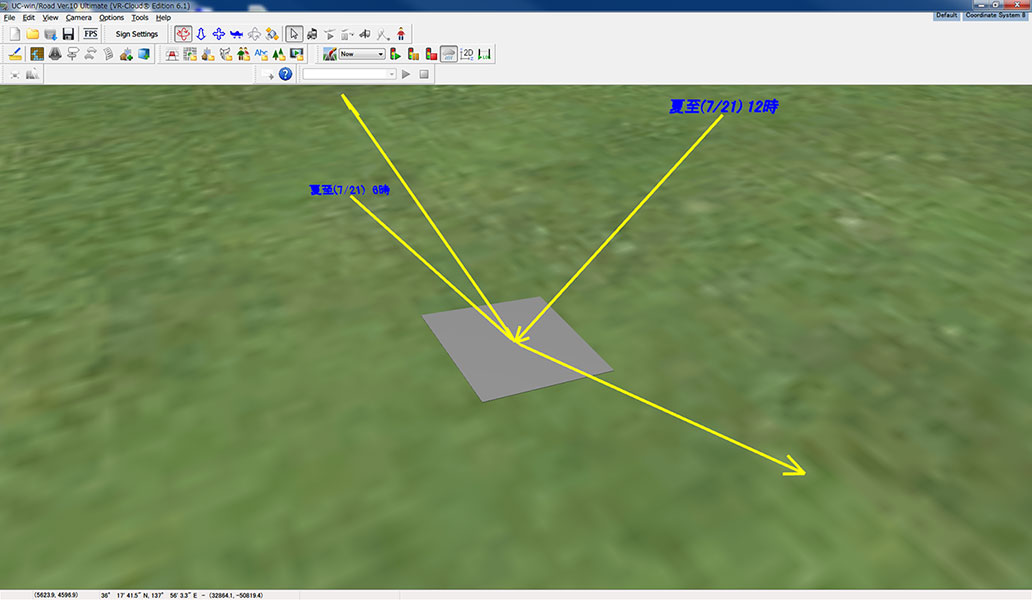
Task: Open the Options menu
Action: [111, 18]
